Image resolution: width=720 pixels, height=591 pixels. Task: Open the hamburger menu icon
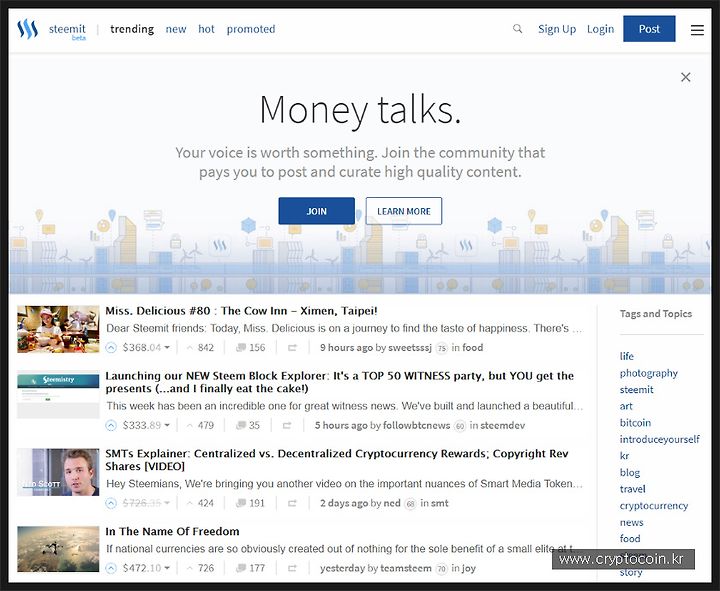tap(697, 30)
